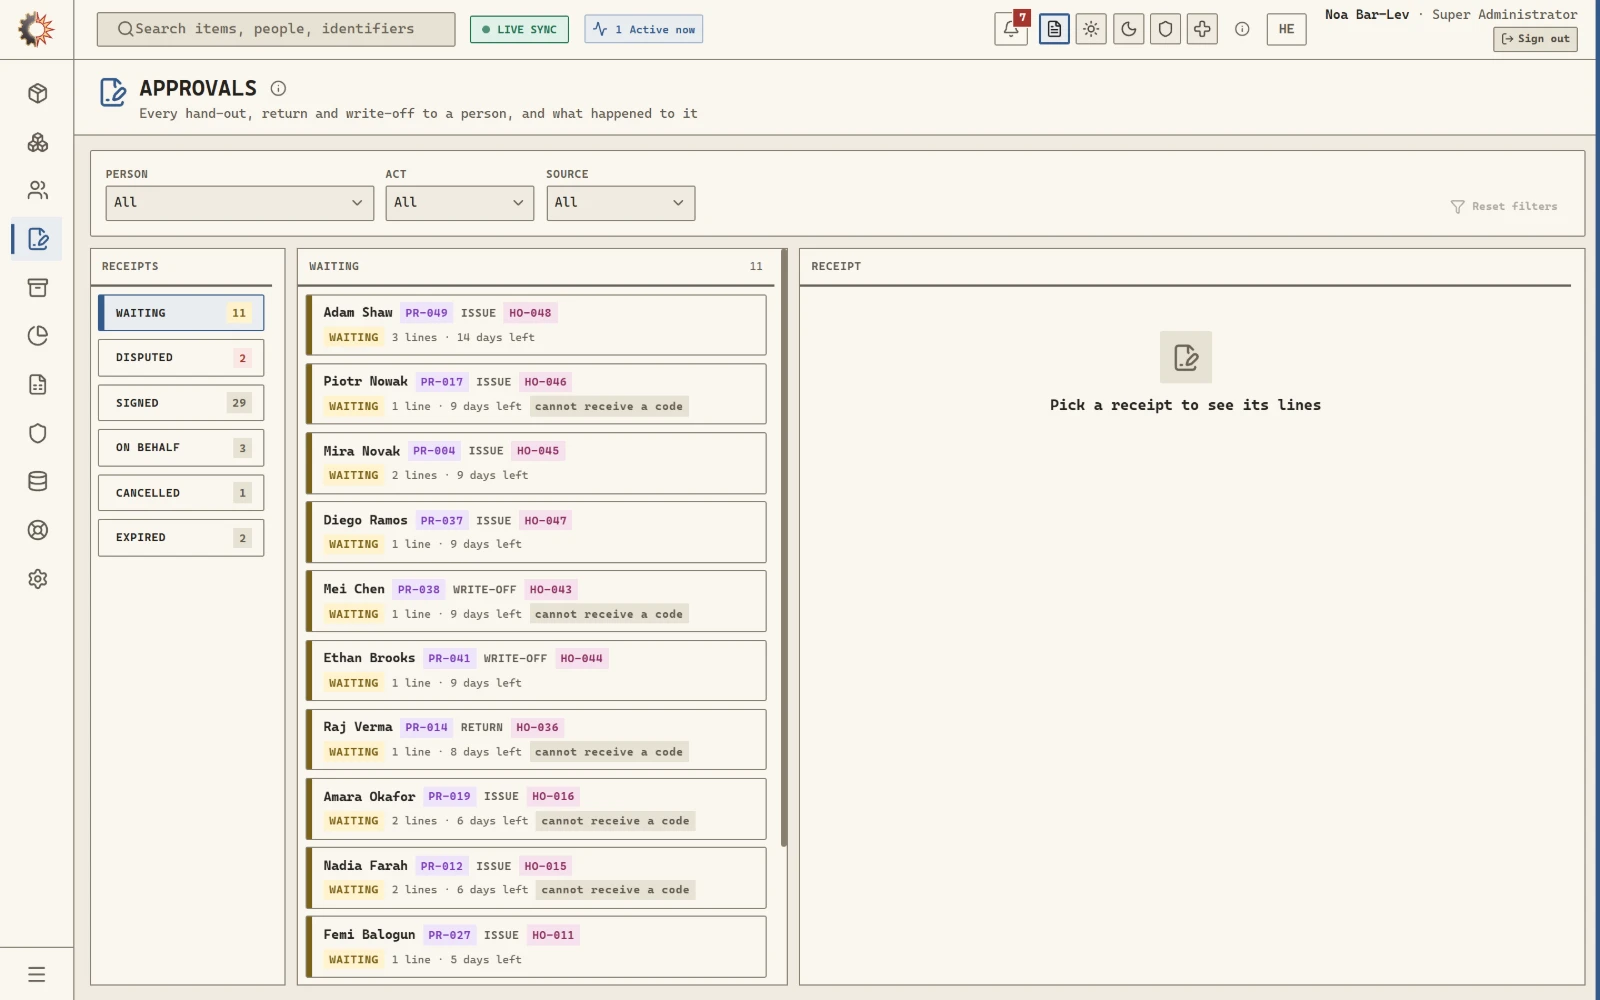
Task: Toggle language with HE button
Action: (x=1286, y=29)
